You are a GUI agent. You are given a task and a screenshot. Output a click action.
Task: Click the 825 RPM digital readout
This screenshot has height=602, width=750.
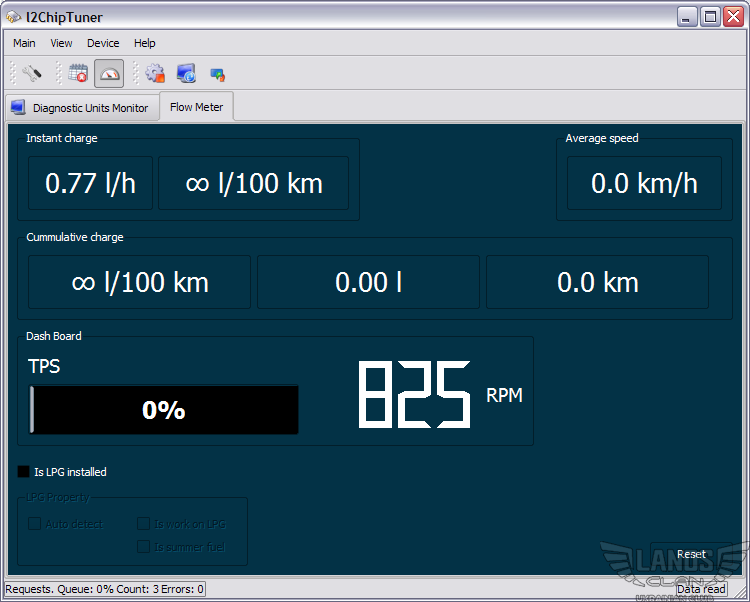415,396
